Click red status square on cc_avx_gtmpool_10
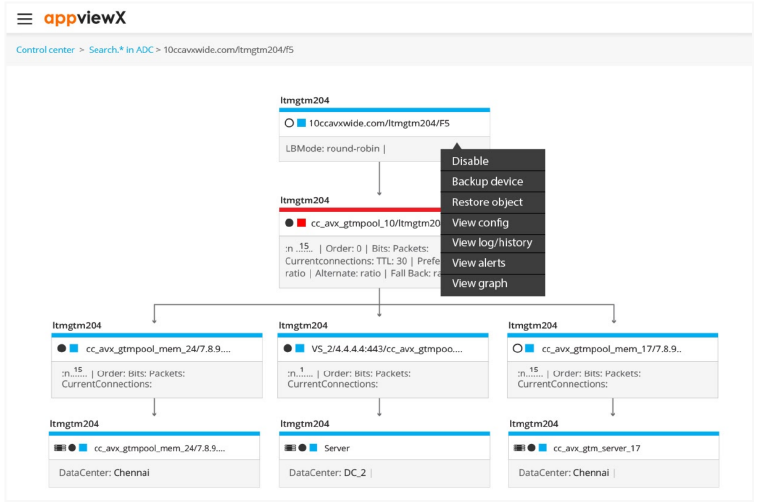Viewport: 762px width, 503px height. click(302, 223)
